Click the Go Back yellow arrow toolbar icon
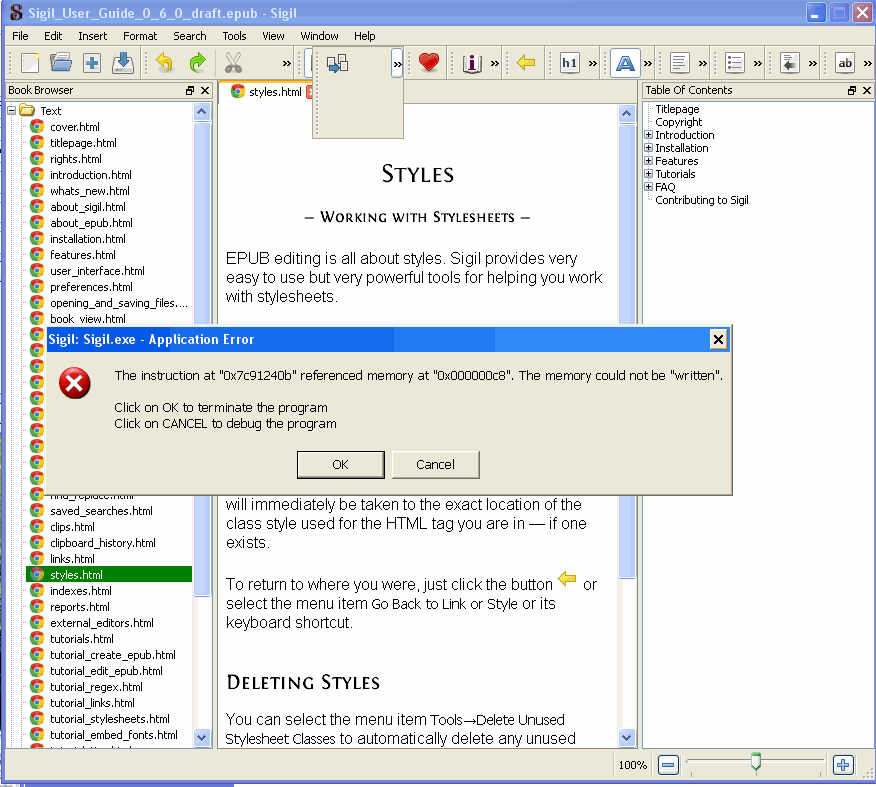The image size is (876, 787). pos(526,63)
